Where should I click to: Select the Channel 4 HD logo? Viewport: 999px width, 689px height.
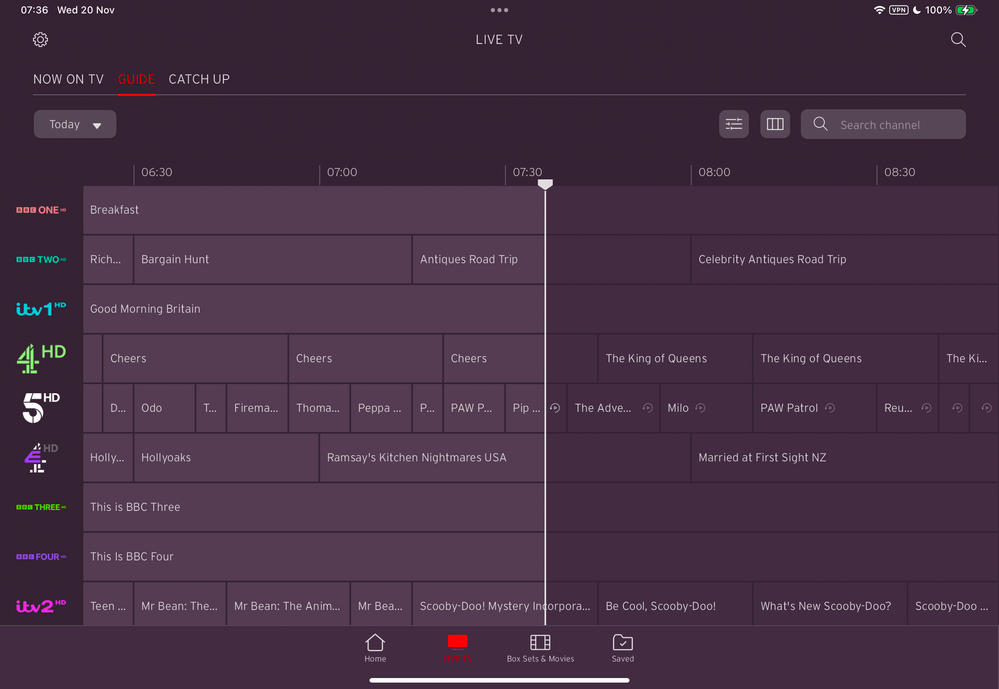41,358
